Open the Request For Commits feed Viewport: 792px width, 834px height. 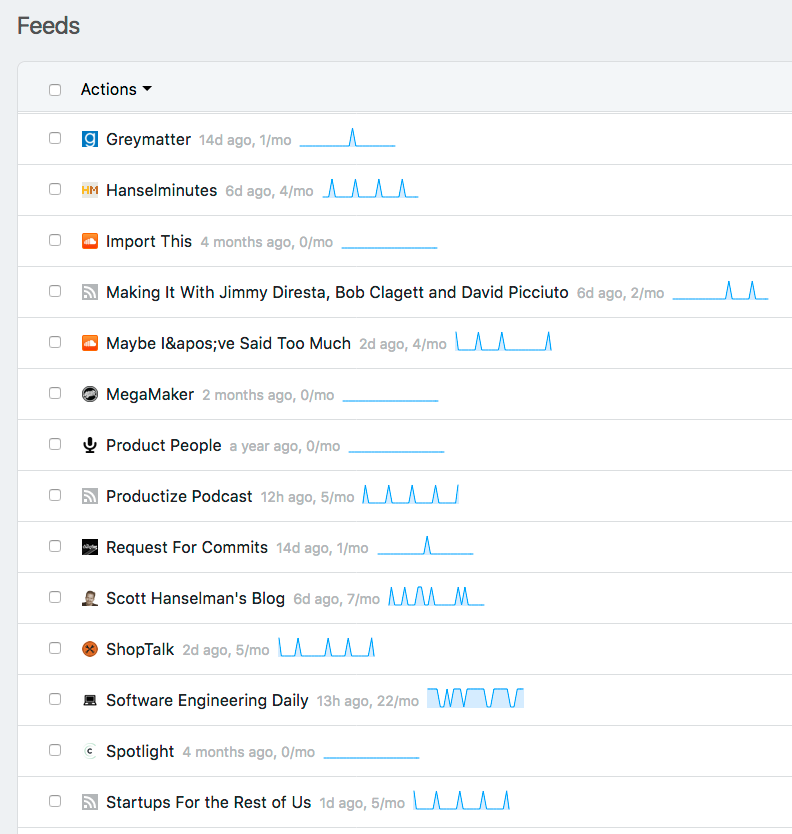pos(187,547)
